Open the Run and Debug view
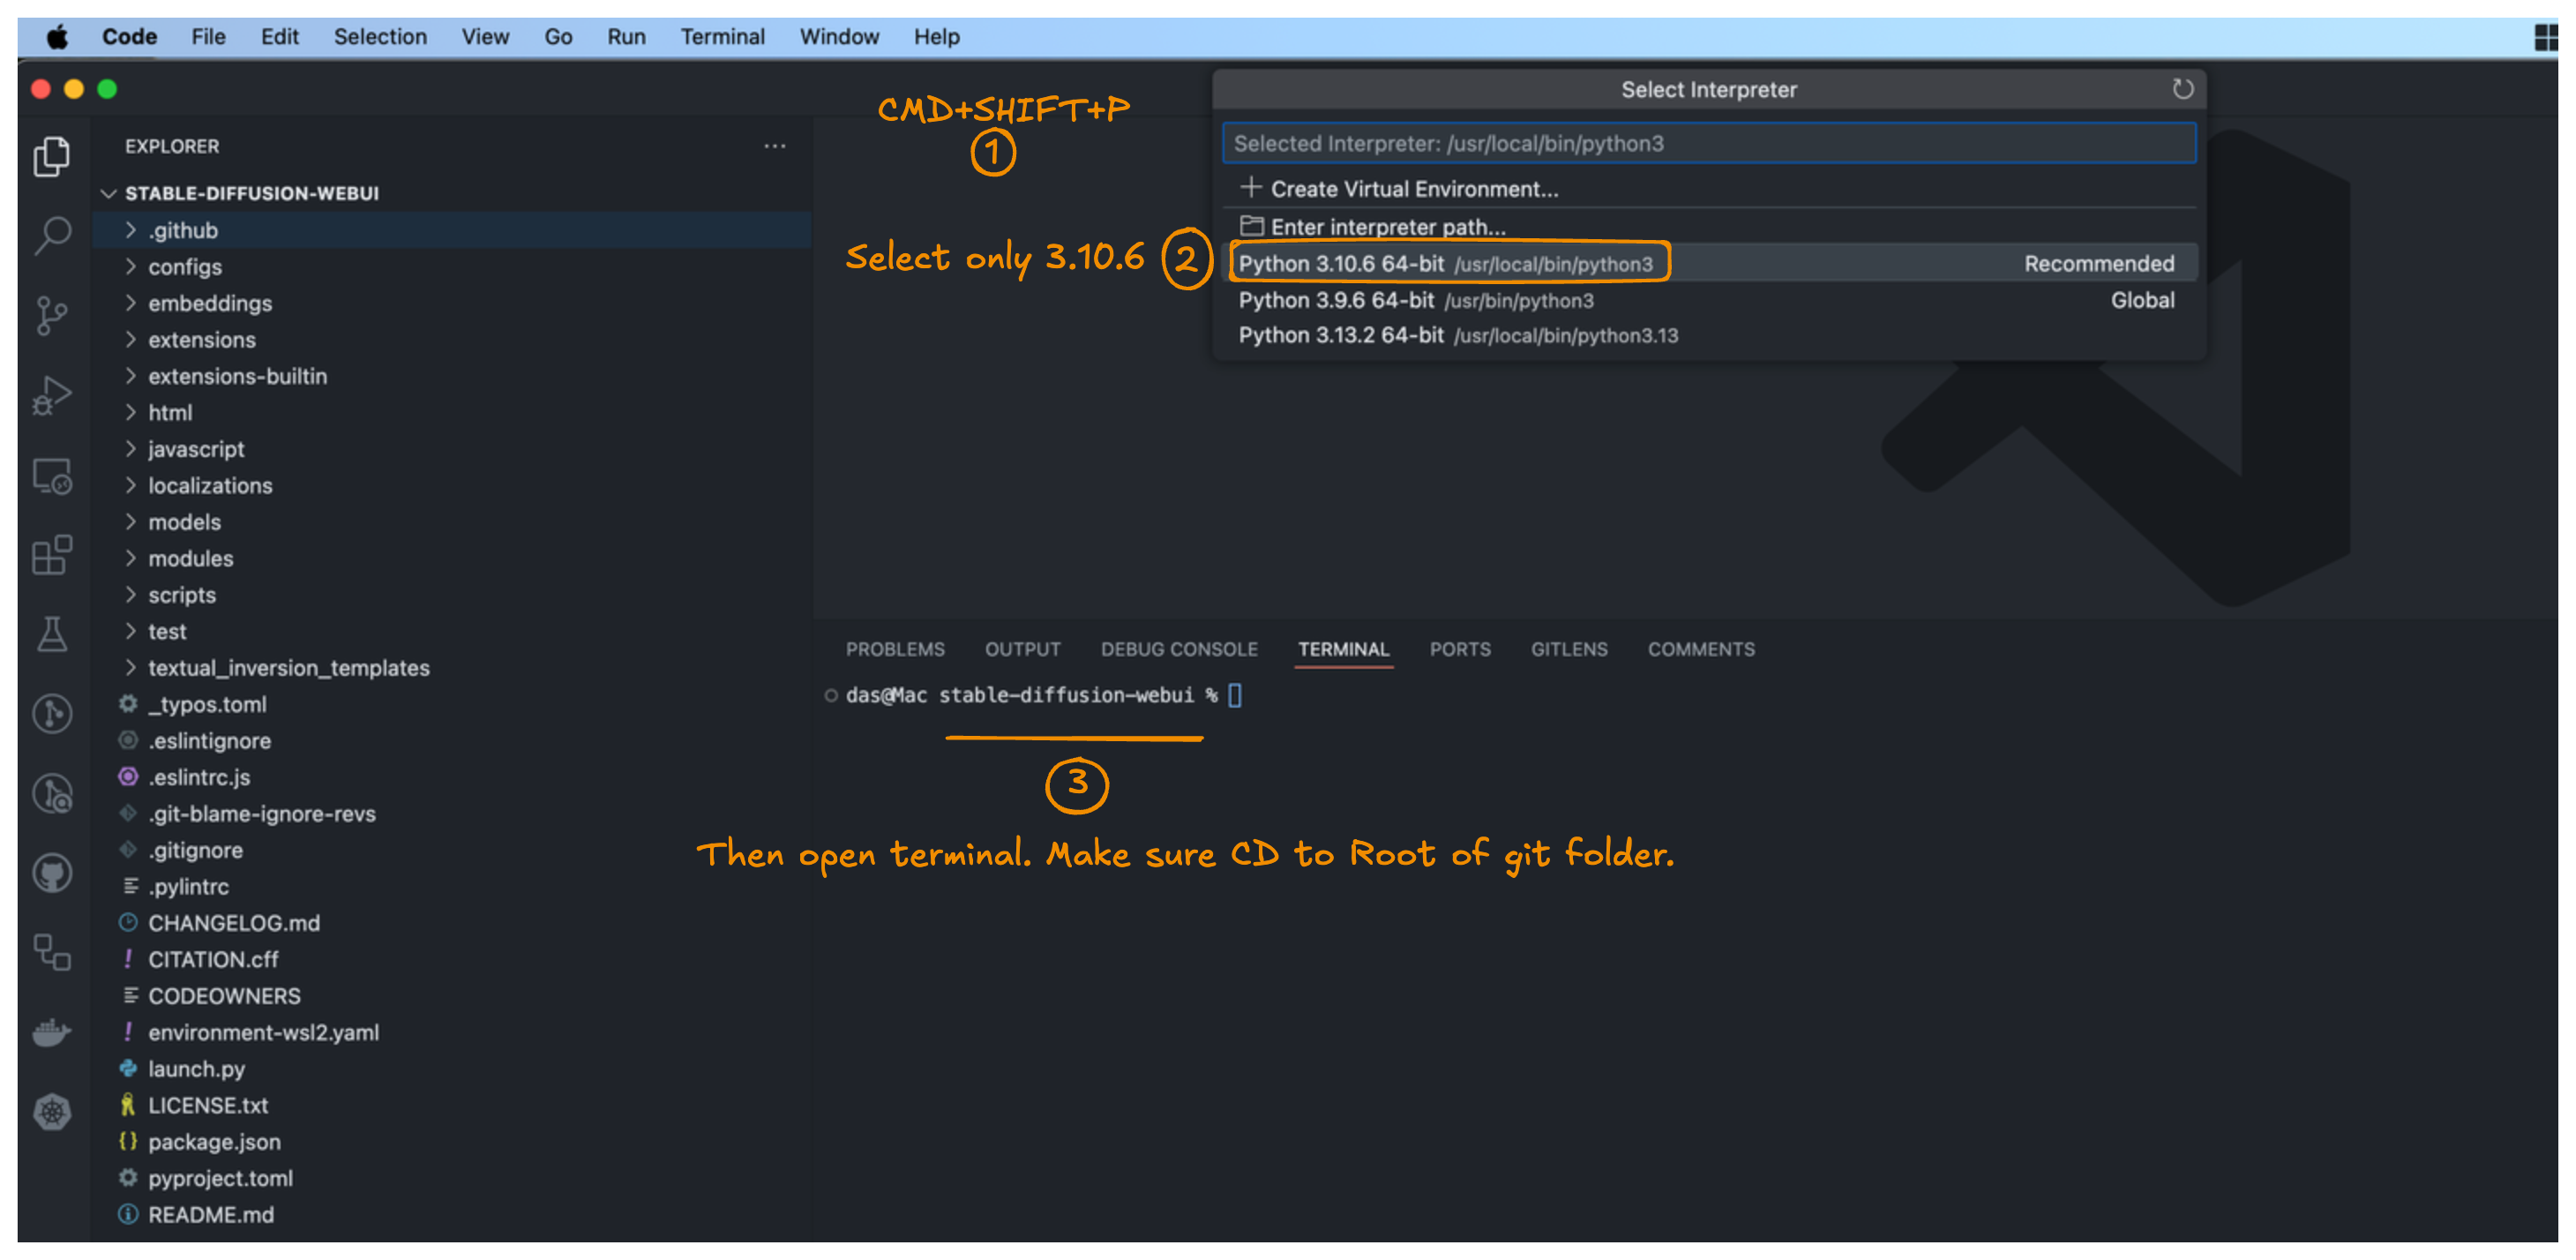 (52, 396)
